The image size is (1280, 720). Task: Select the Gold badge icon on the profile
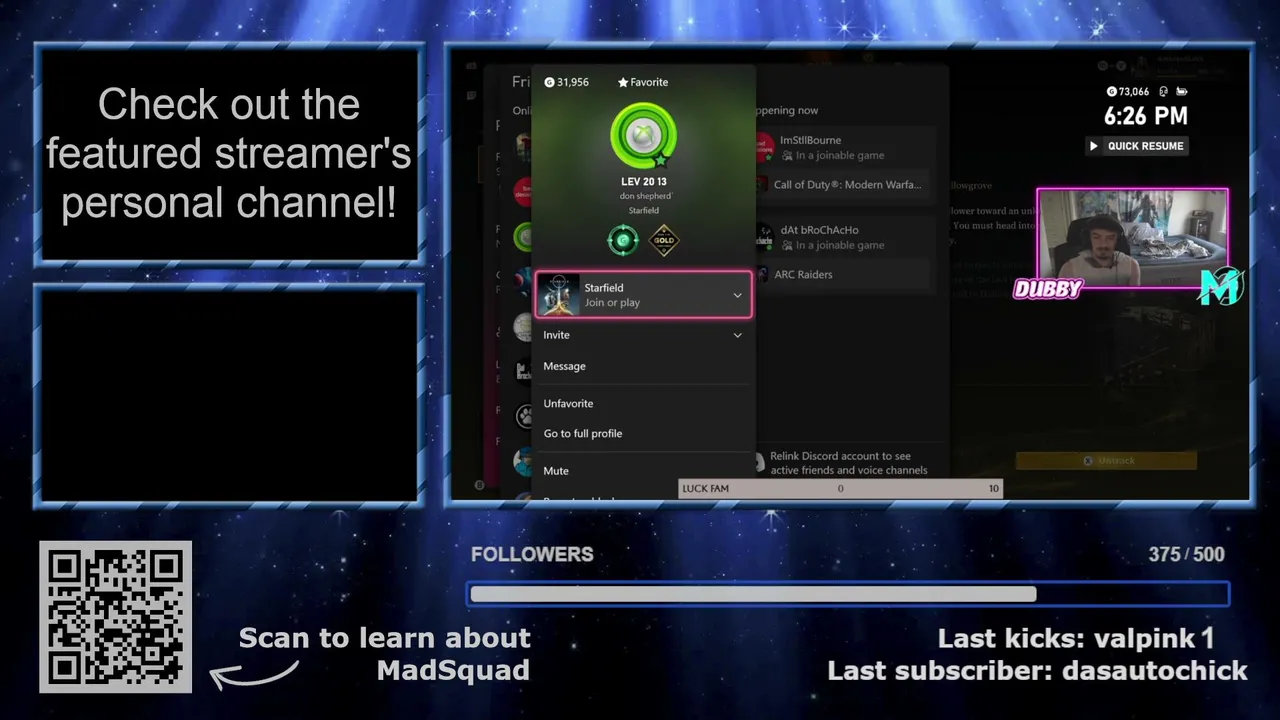click(664, 240)
